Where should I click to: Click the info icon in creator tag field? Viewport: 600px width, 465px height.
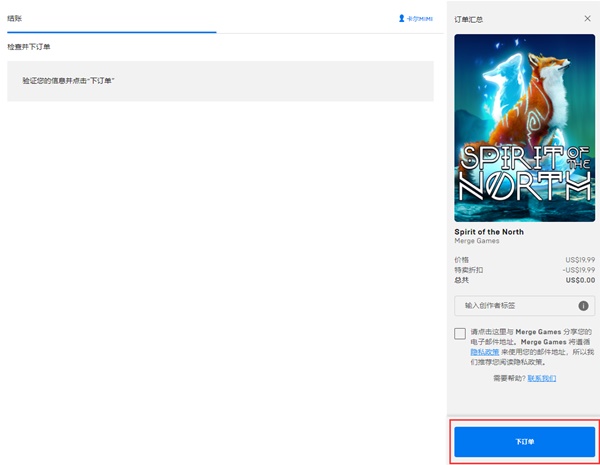pyautogui.click(x=583, y=305)
